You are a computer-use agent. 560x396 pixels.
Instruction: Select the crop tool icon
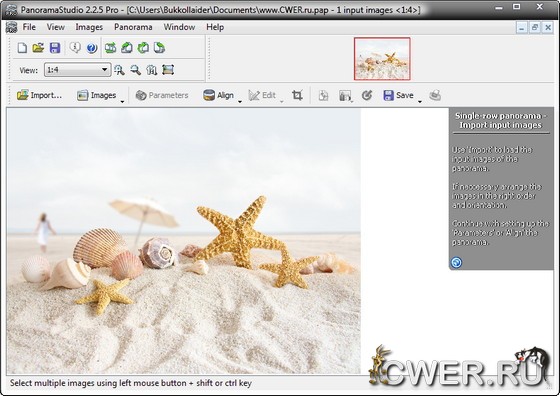click(x=297, y=95)
